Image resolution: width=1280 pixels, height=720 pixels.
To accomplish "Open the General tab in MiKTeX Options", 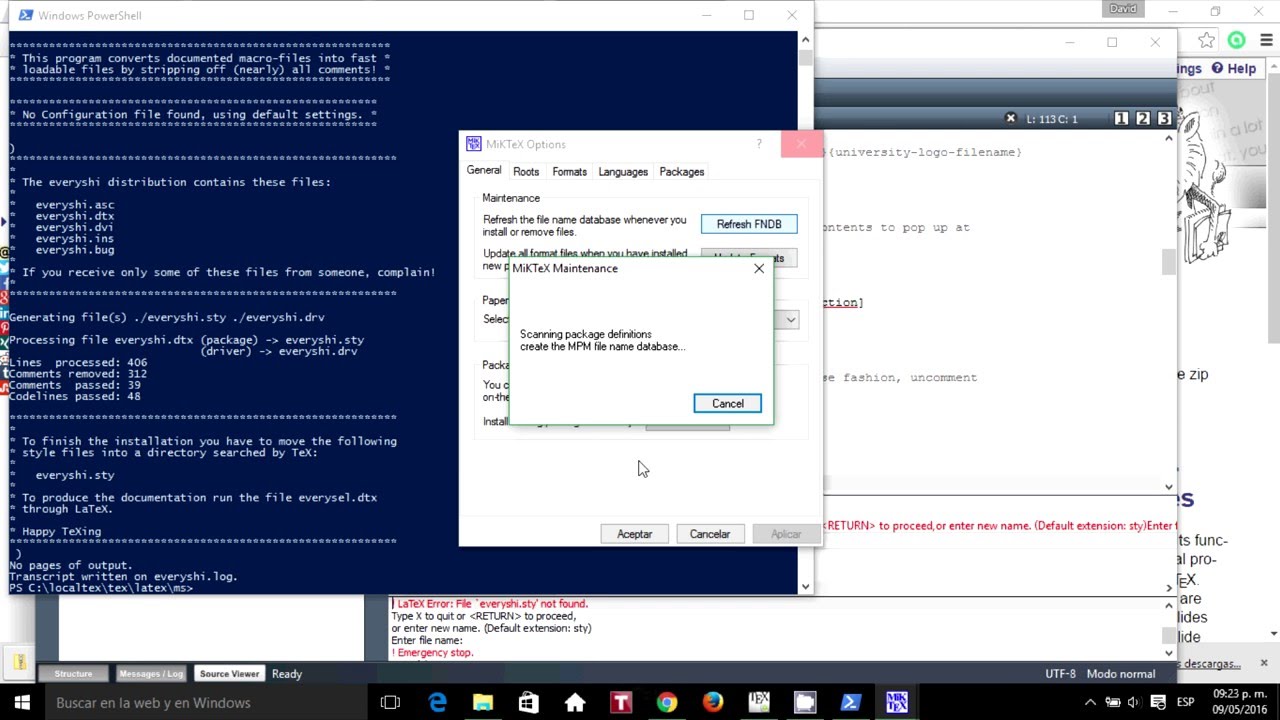I will 484,171.
